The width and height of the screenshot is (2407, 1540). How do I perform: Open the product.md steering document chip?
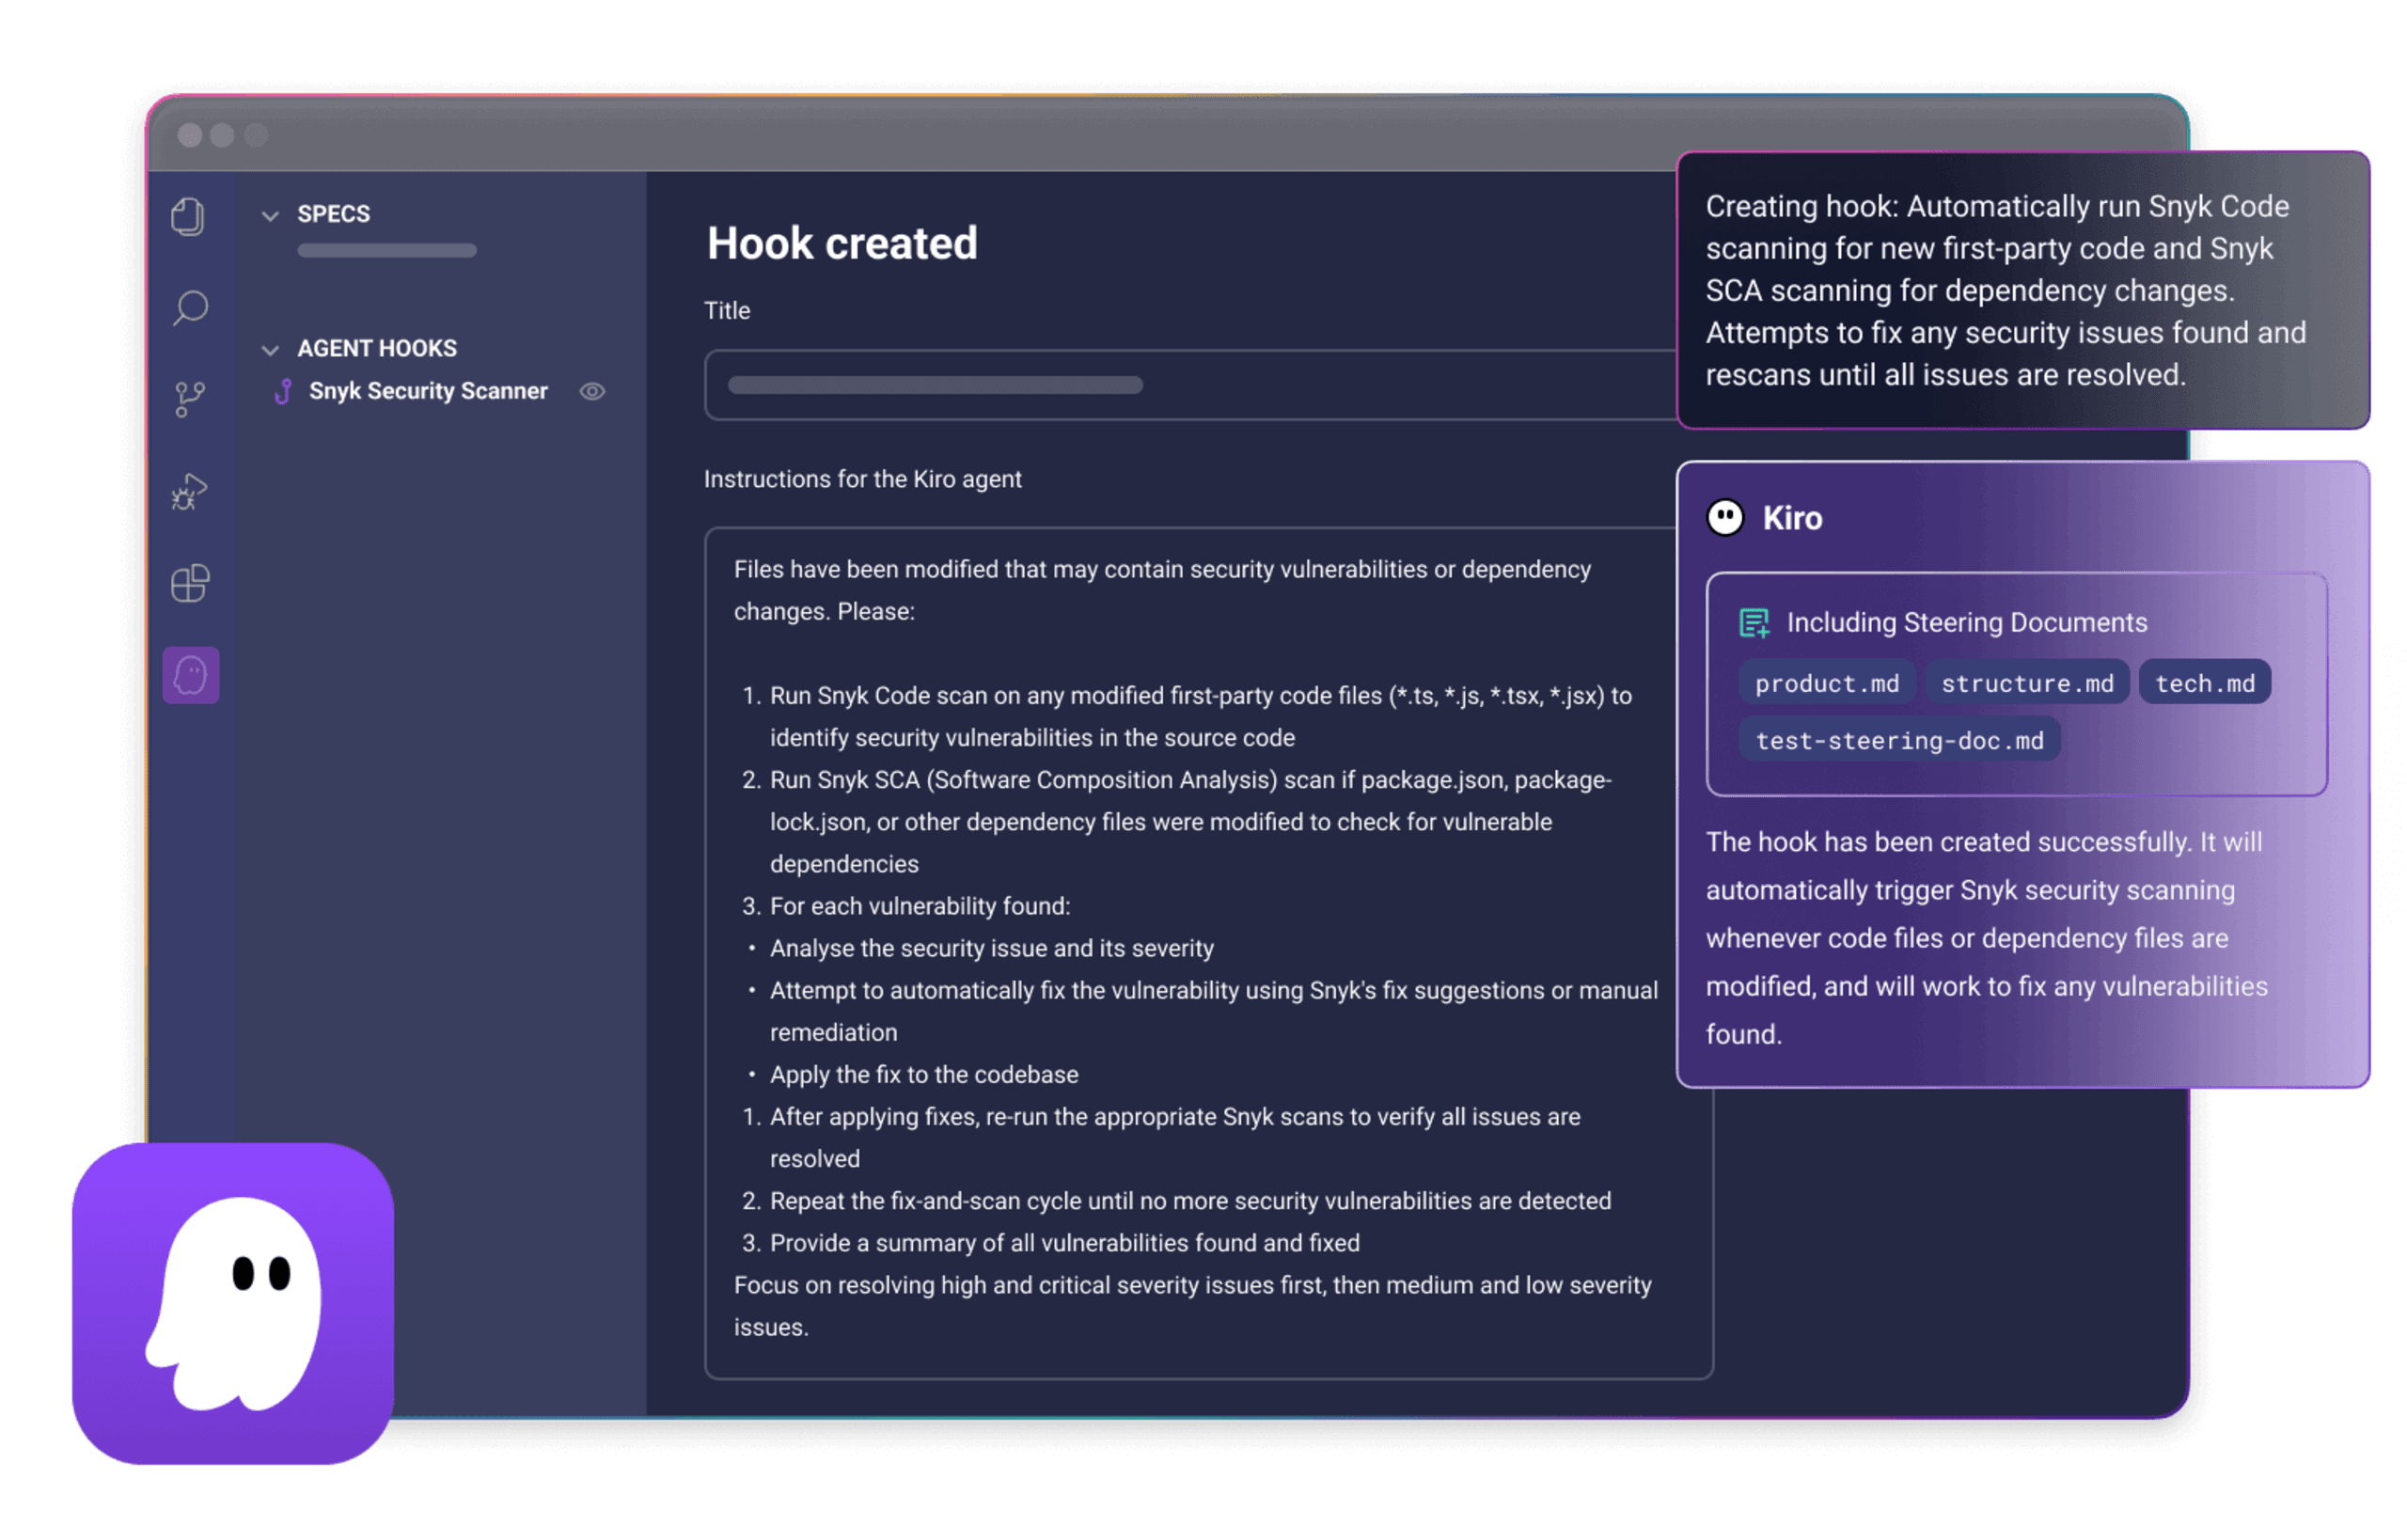(x=1826, y=683)
